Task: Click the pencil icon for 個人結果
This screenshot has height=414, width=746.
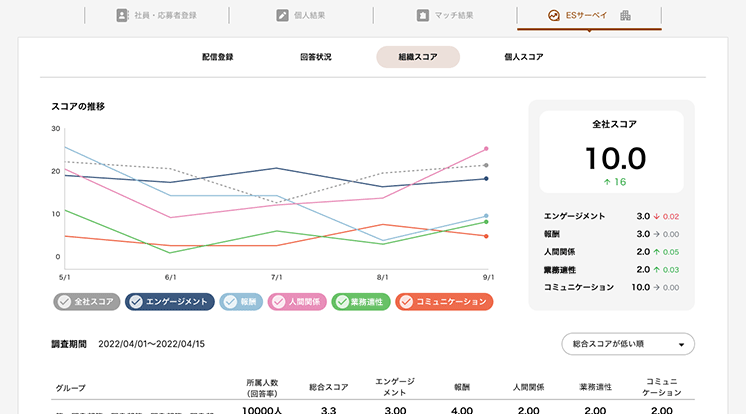Action: click(283, 15)
